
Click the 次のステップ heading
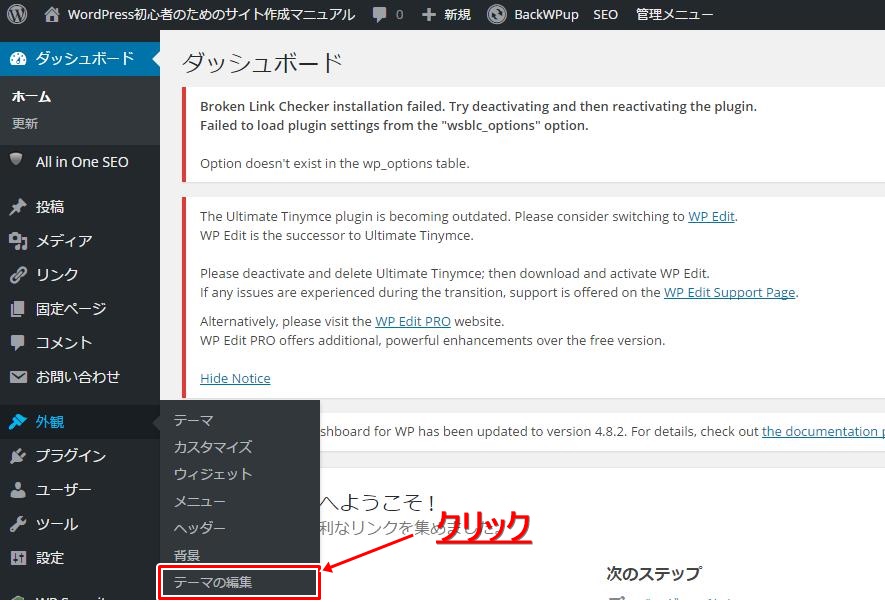pos(654,573)
